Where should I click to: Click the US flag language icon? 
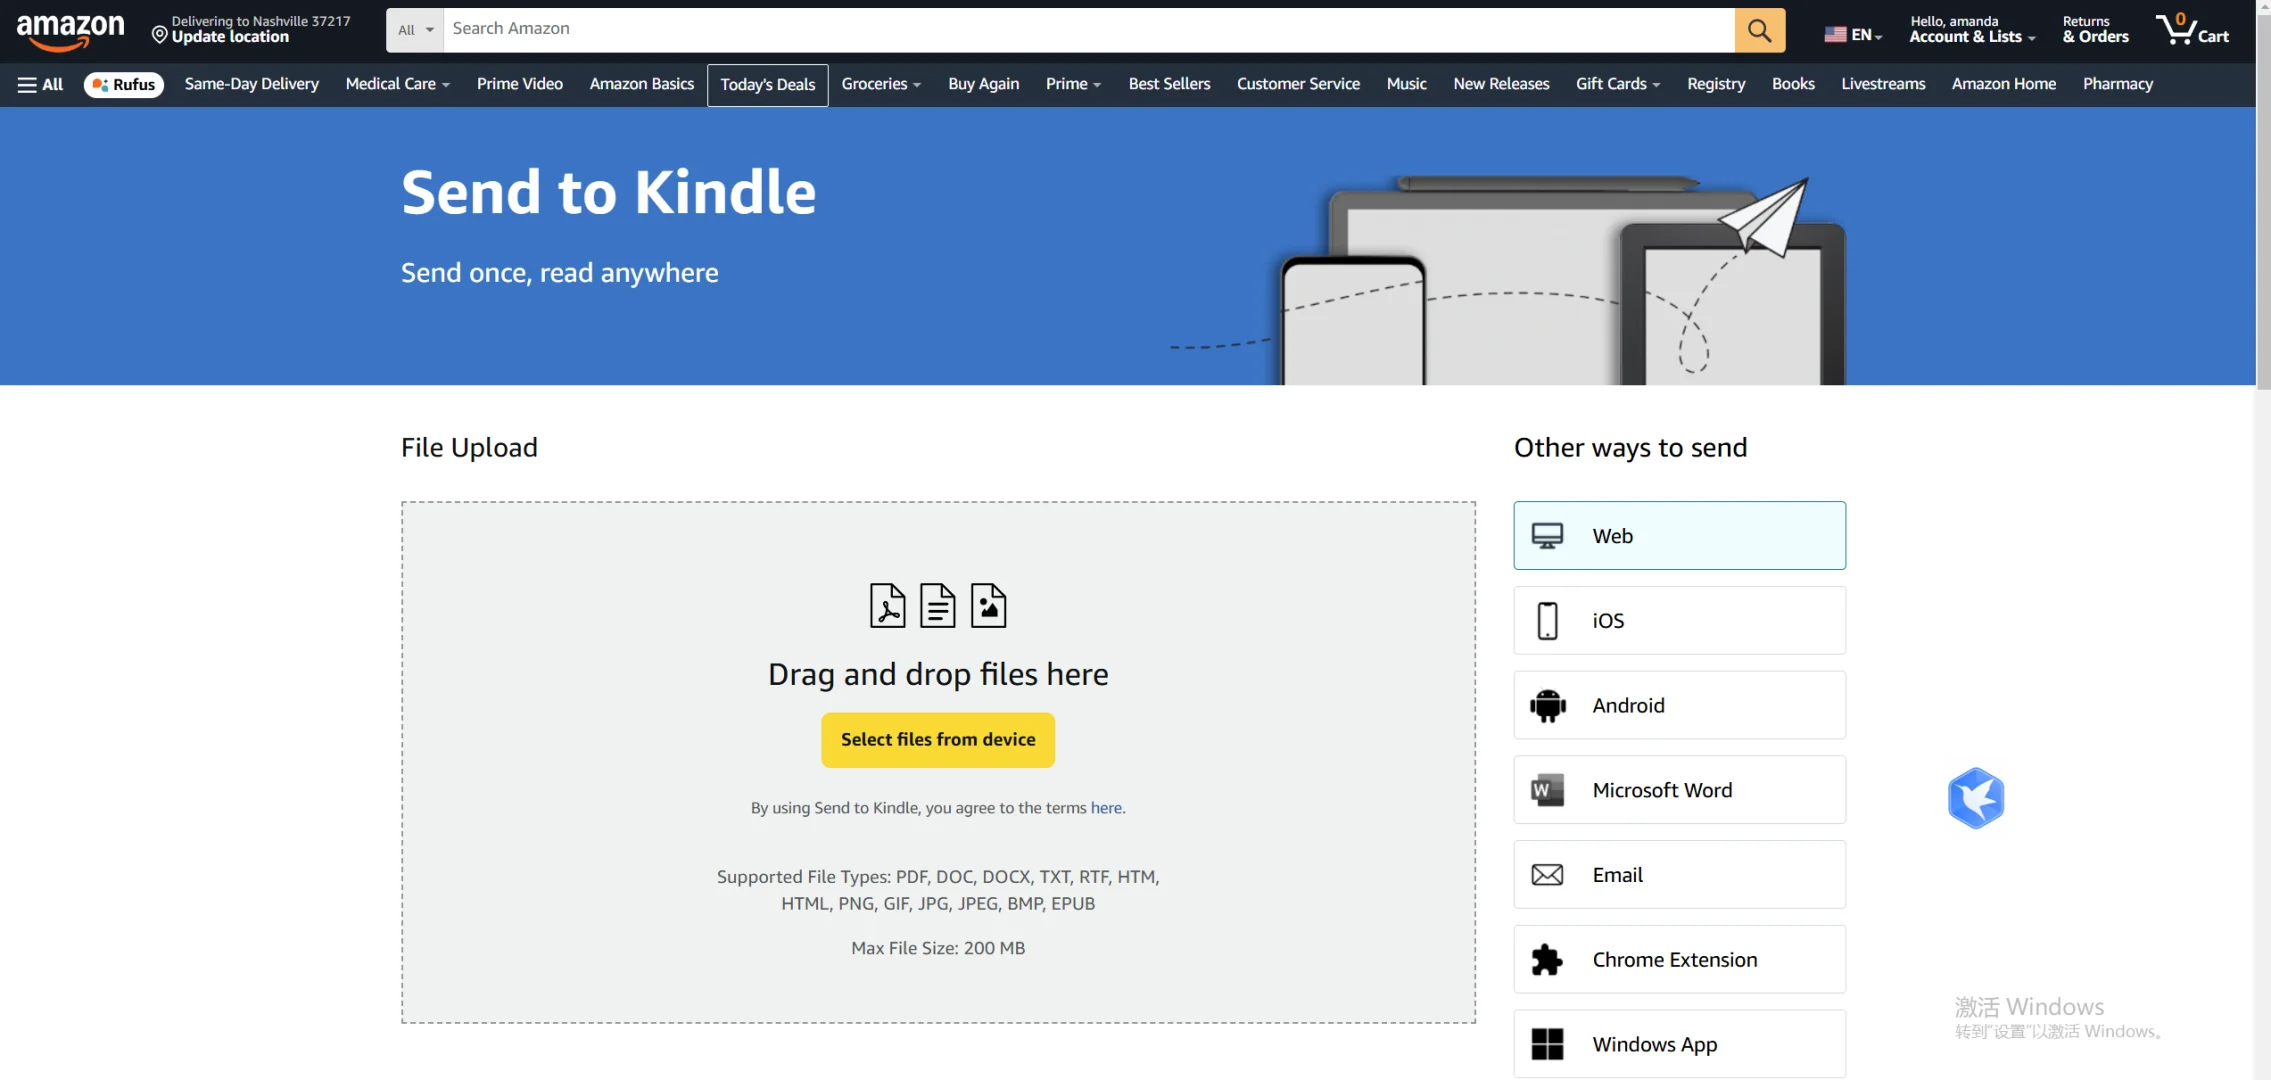[1835, 35]
